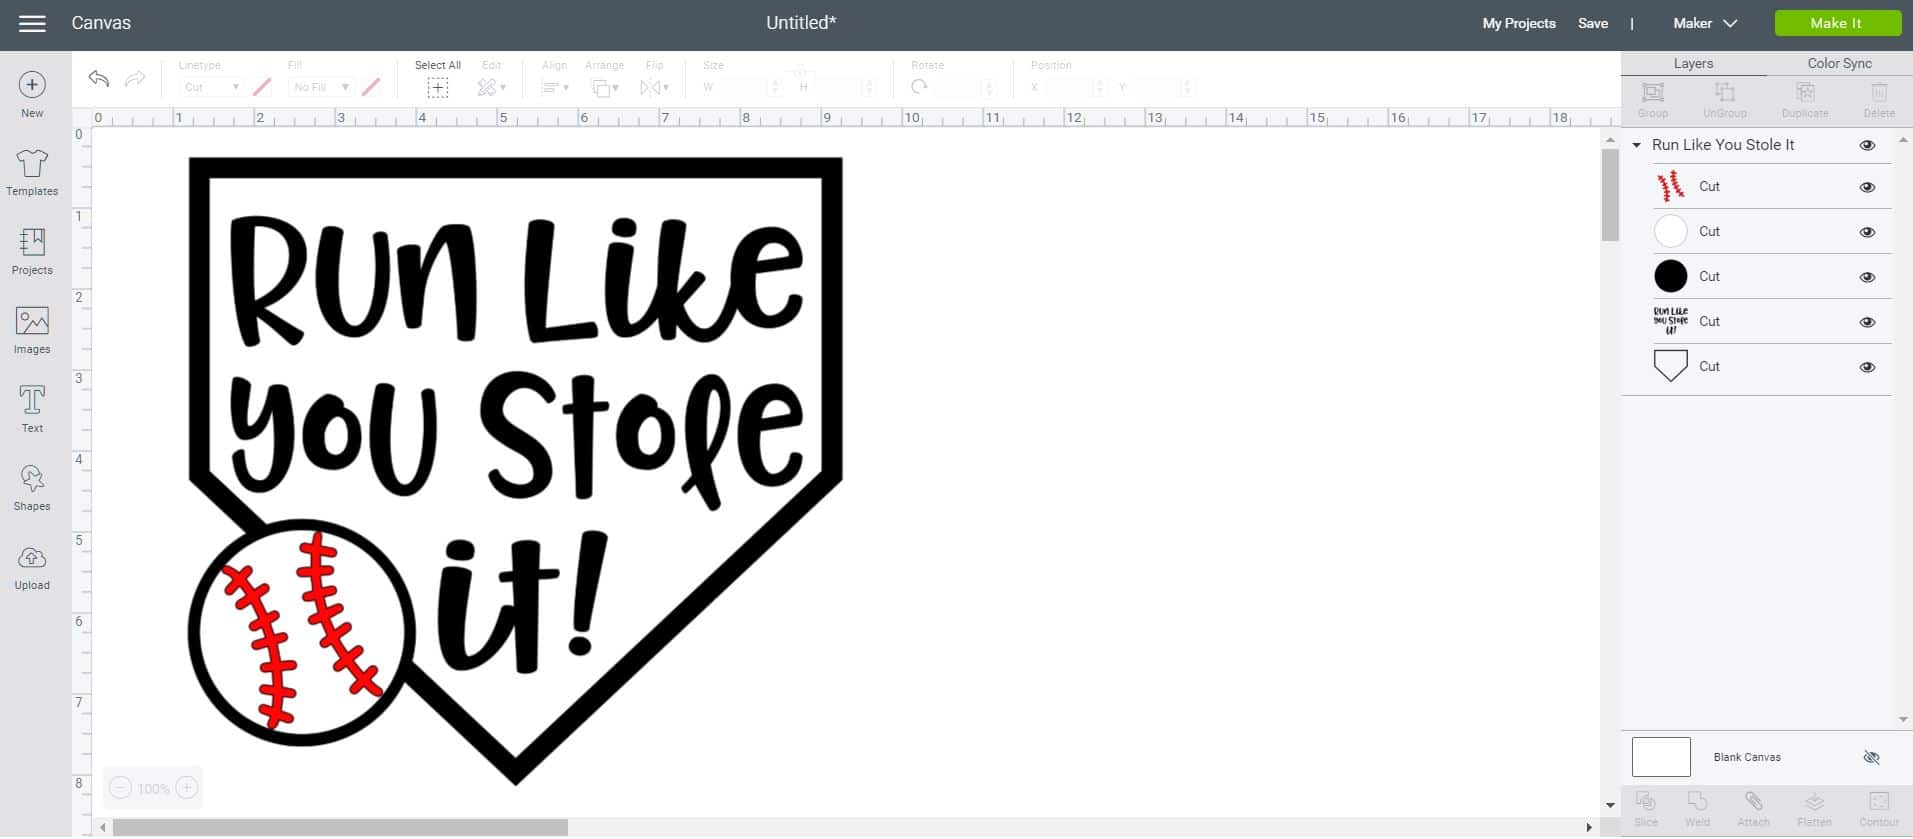Viewport: 1913px width, 839px height.
Task: Click the Redo arrow
Action: point(135,78)
